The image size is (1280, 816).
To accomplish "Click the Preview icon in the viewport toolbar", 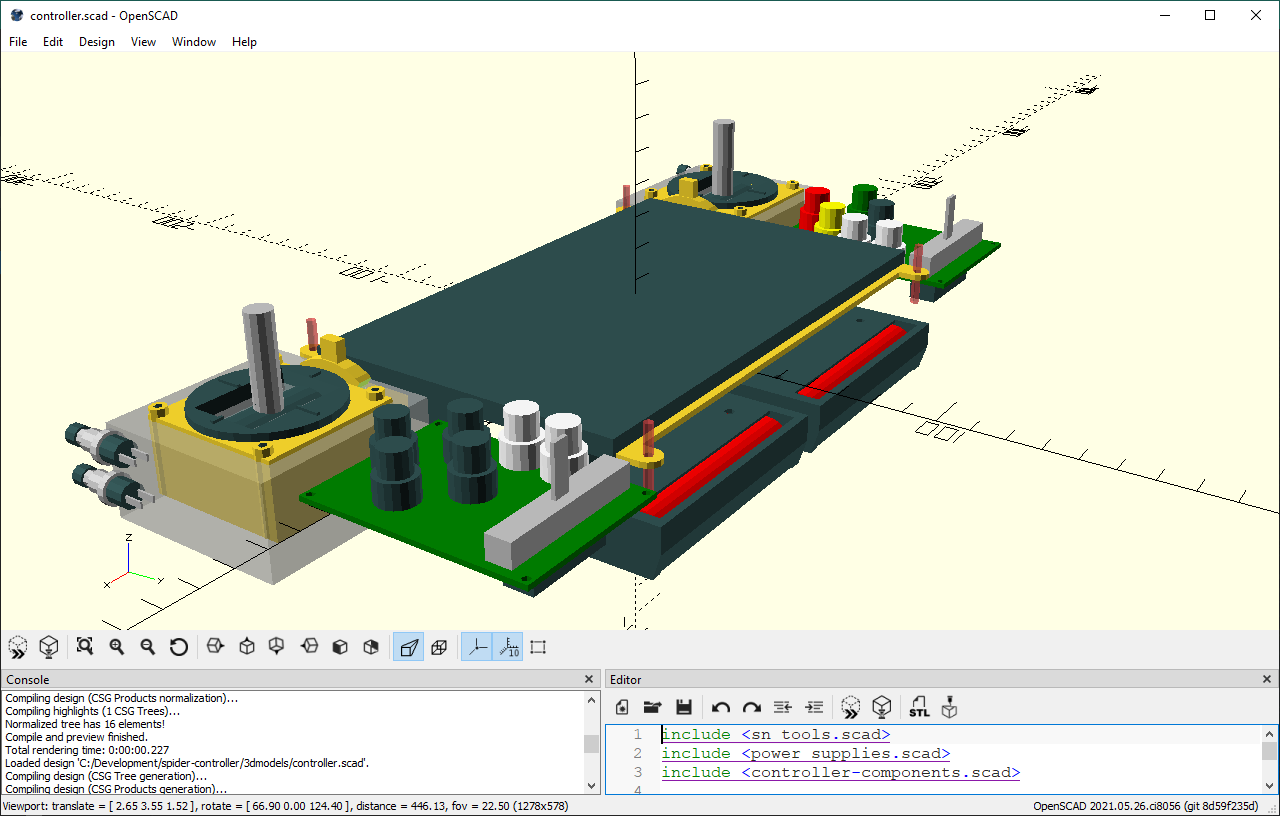I will [17, 647].
